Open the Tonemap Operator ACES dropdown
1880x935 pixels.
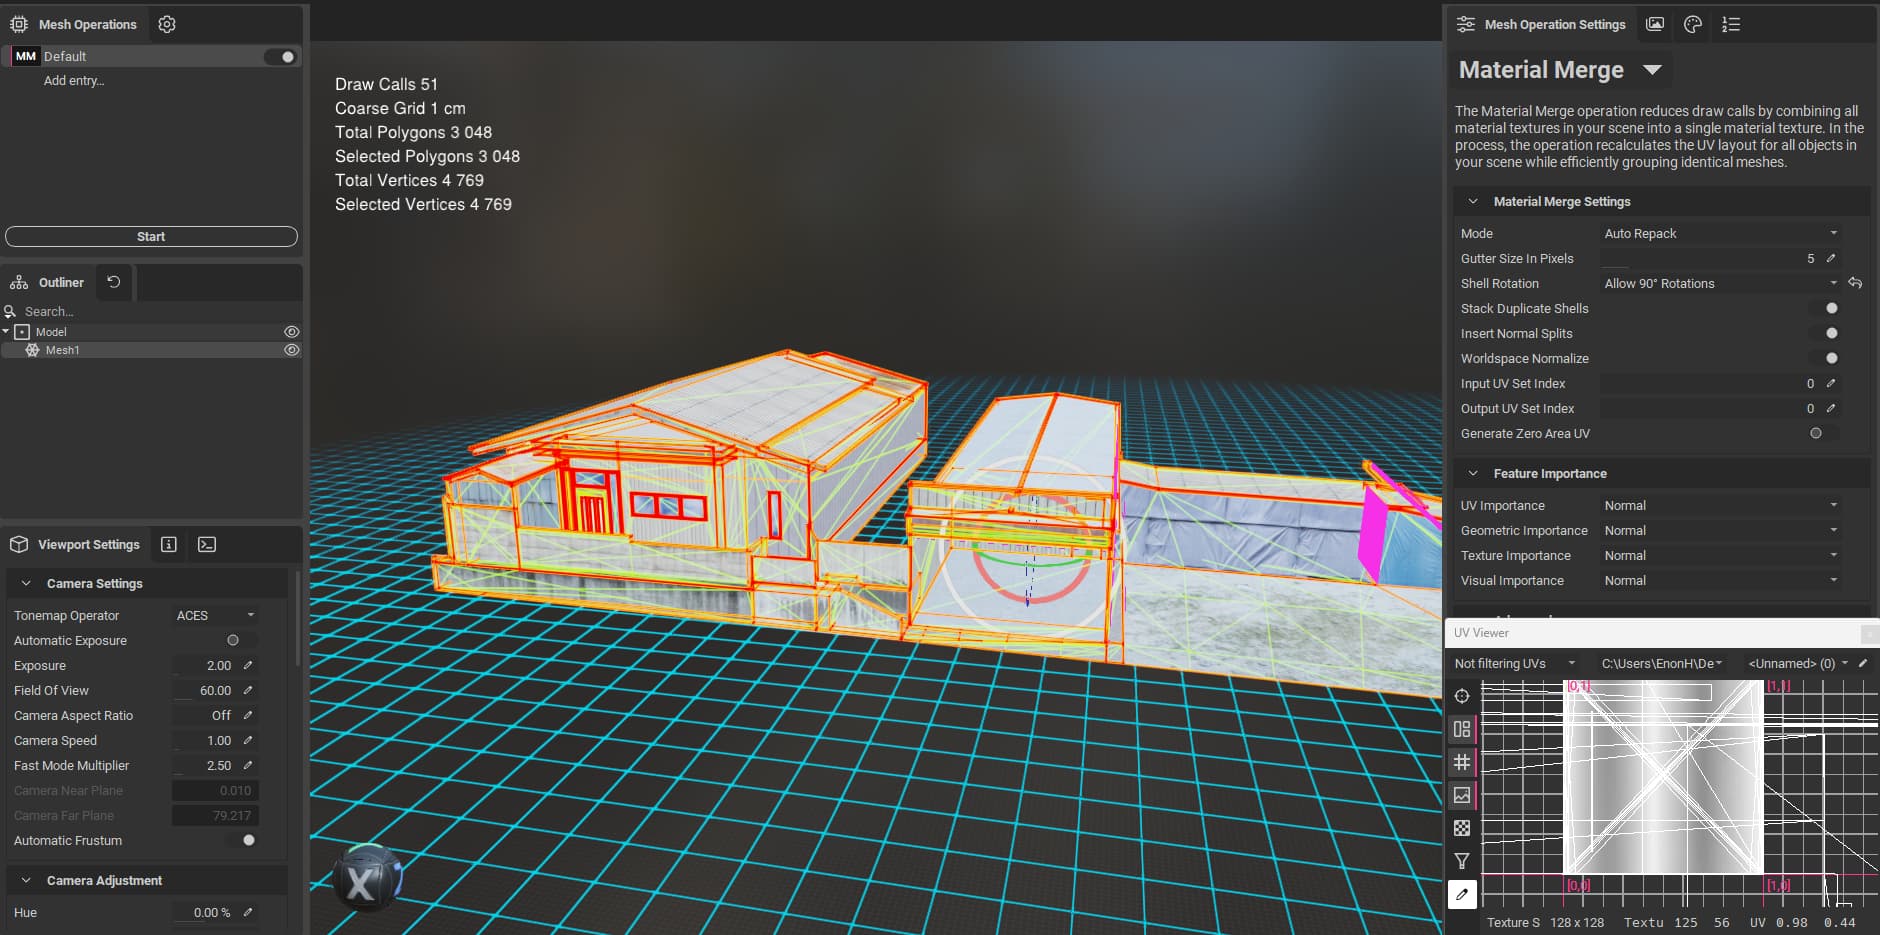[x=215, y=615]
